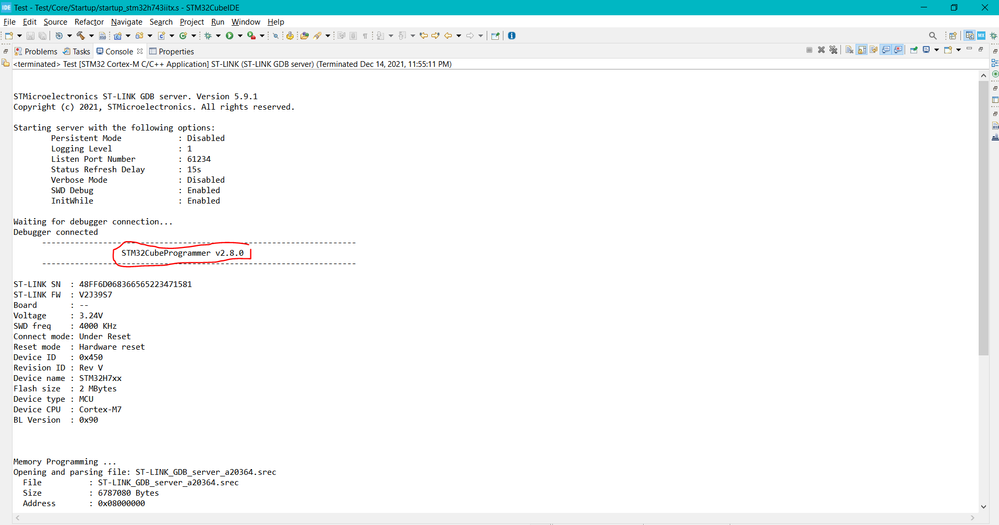Click 'Debugger connected' console line

[x=55, y=233]
